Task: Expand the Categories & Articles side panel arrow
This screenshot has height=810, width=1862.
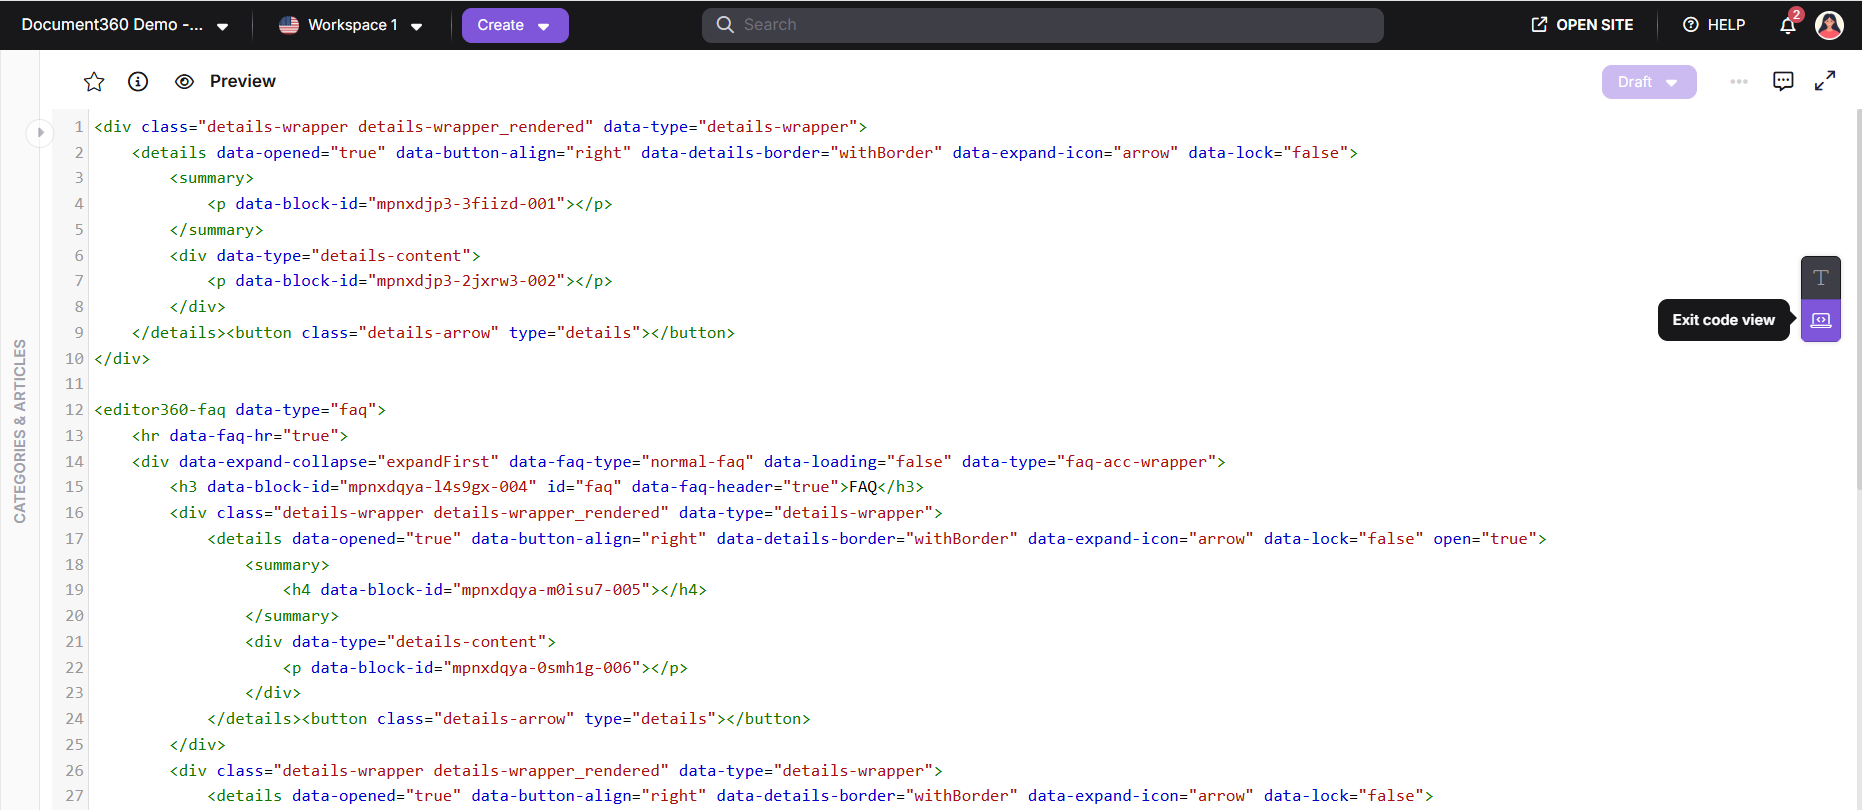Action: (40, 132)
